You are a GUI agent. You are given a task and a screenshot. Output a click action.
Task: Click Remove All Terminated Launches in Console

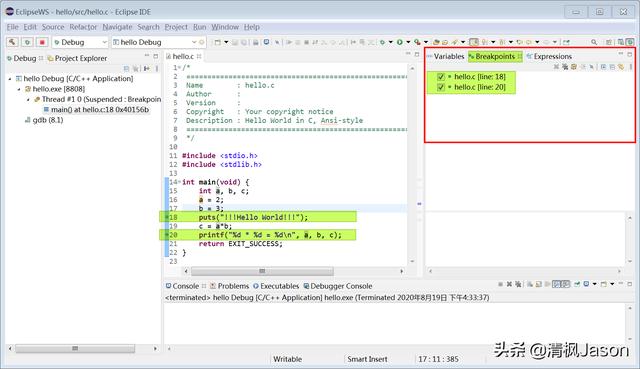(518, 285)
